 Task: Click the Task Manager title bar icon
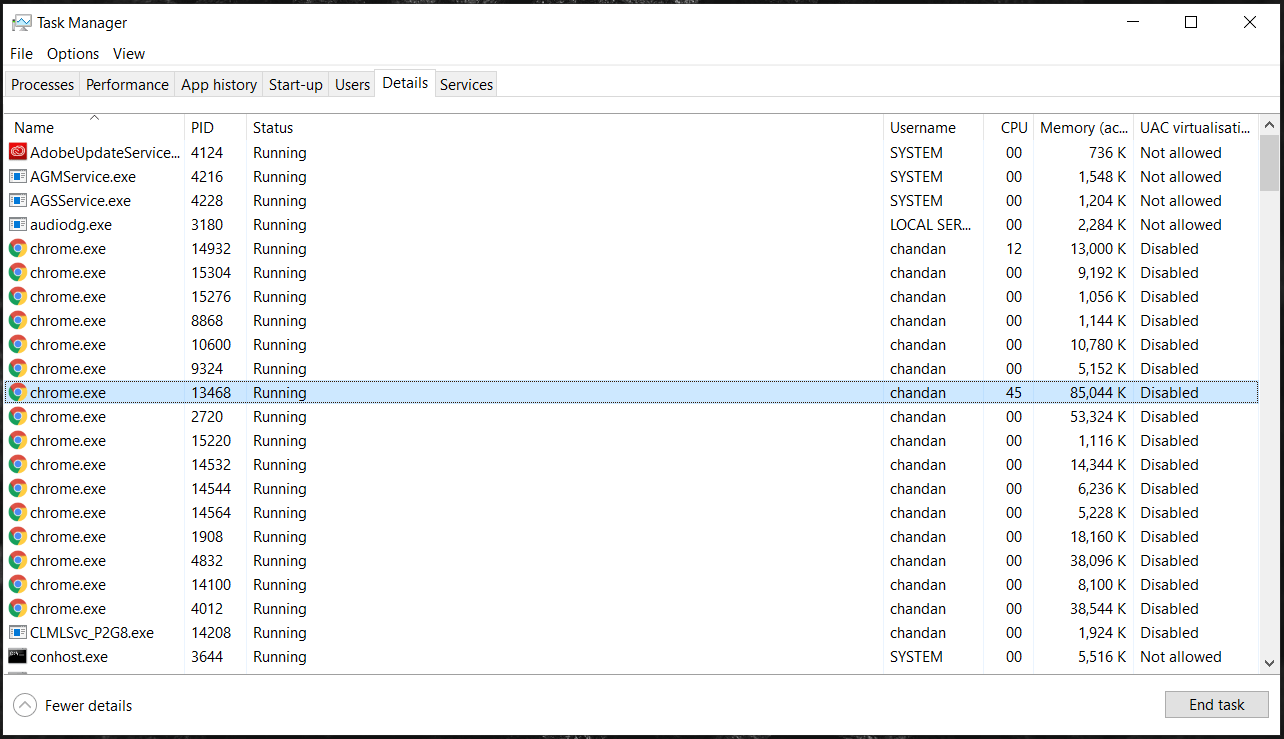pyautogui.click(x=21, y=22)
